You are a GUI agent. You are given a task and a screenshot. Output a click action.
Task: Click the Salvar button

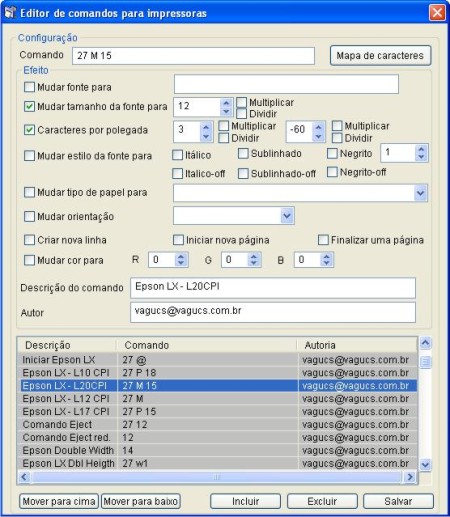pos(398,501)
